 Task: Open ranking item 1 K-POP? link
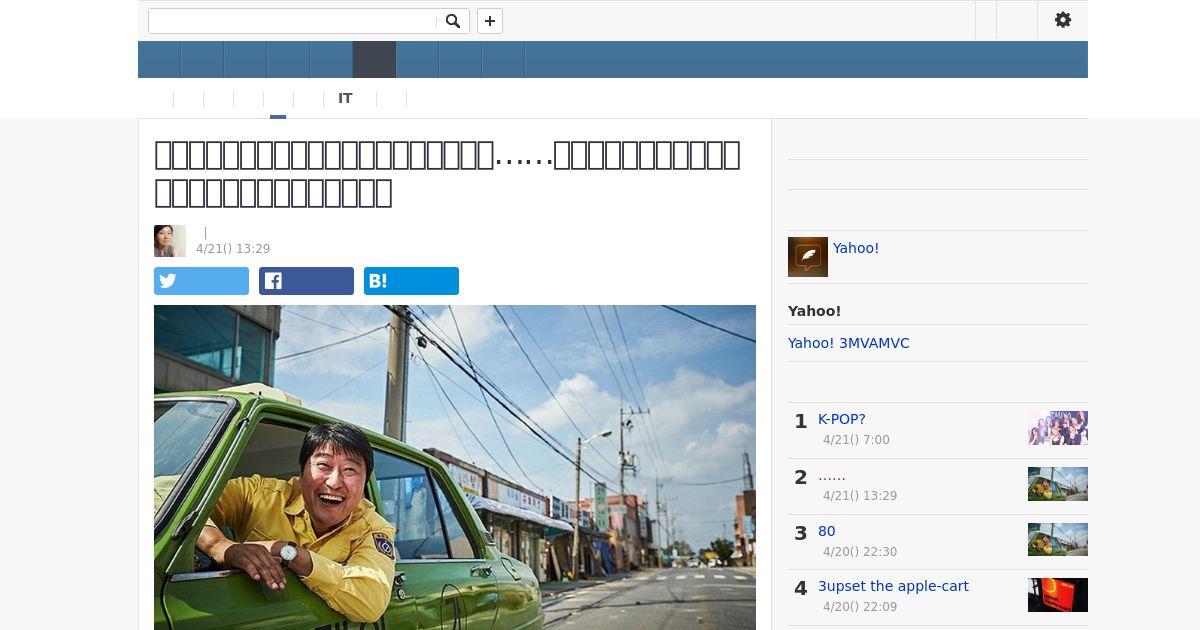tap(842, 419)
